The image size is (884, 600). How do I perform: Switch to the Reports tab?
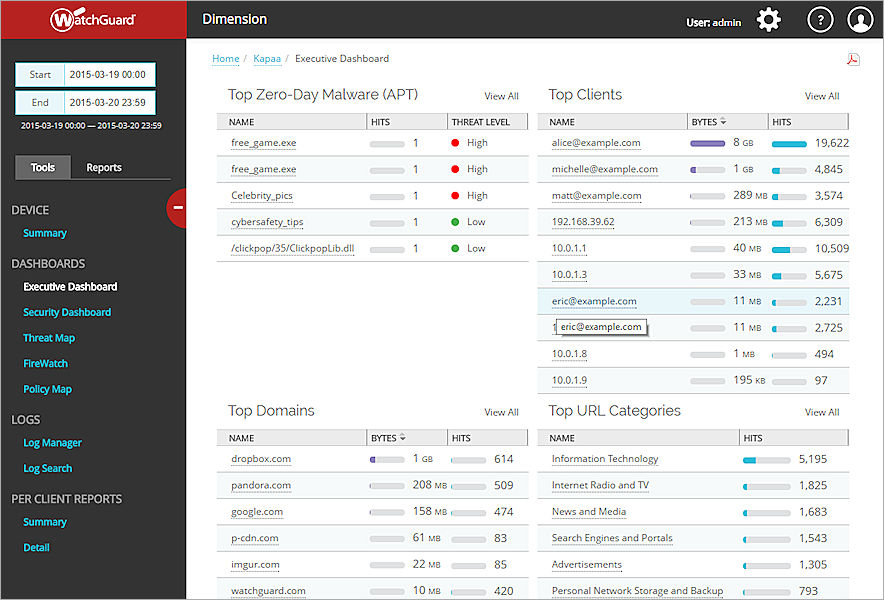[x=103, y=167]
